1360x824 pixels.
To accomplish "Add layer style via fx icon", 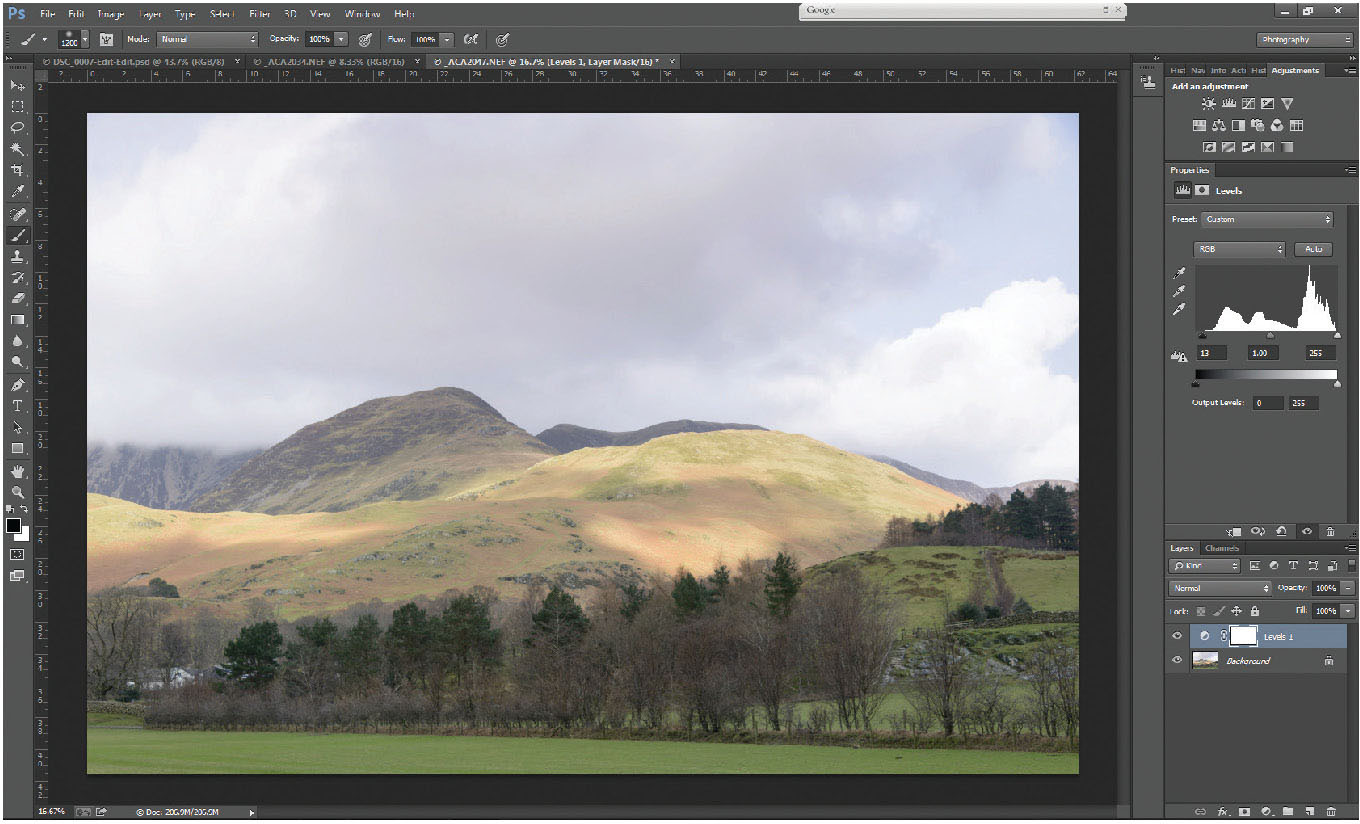I will (x=1222, y=812).
